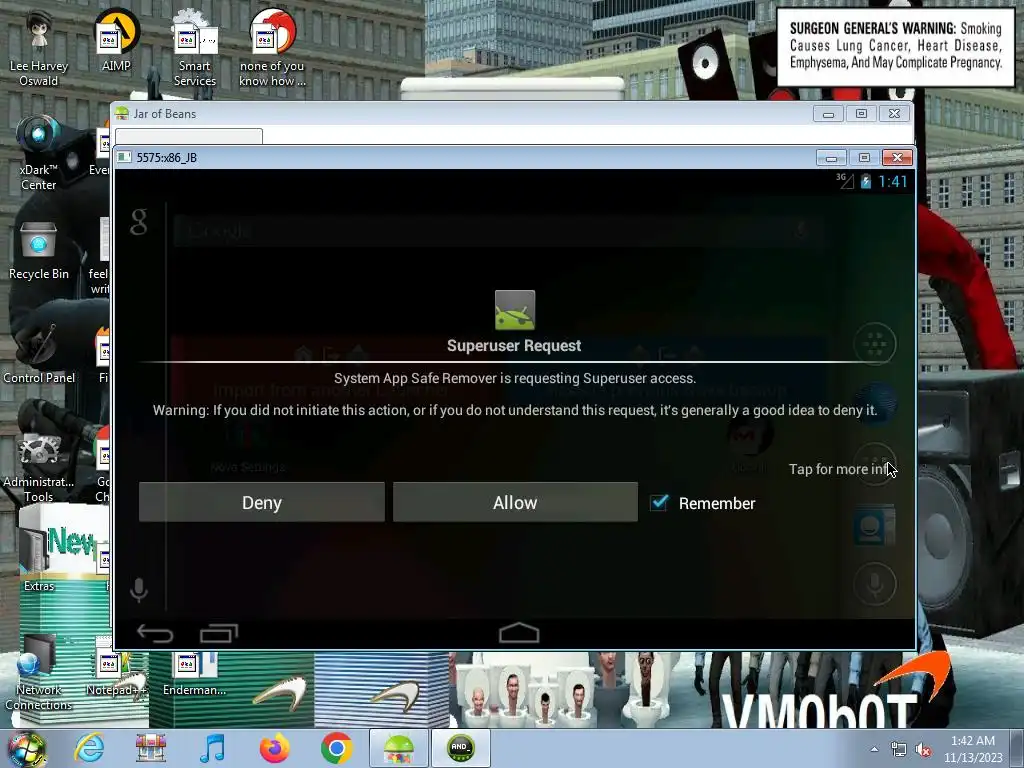1024x768 pixels.
Task: Maximize the 5575:x86_JB emulator window
Action: point(864,157)
